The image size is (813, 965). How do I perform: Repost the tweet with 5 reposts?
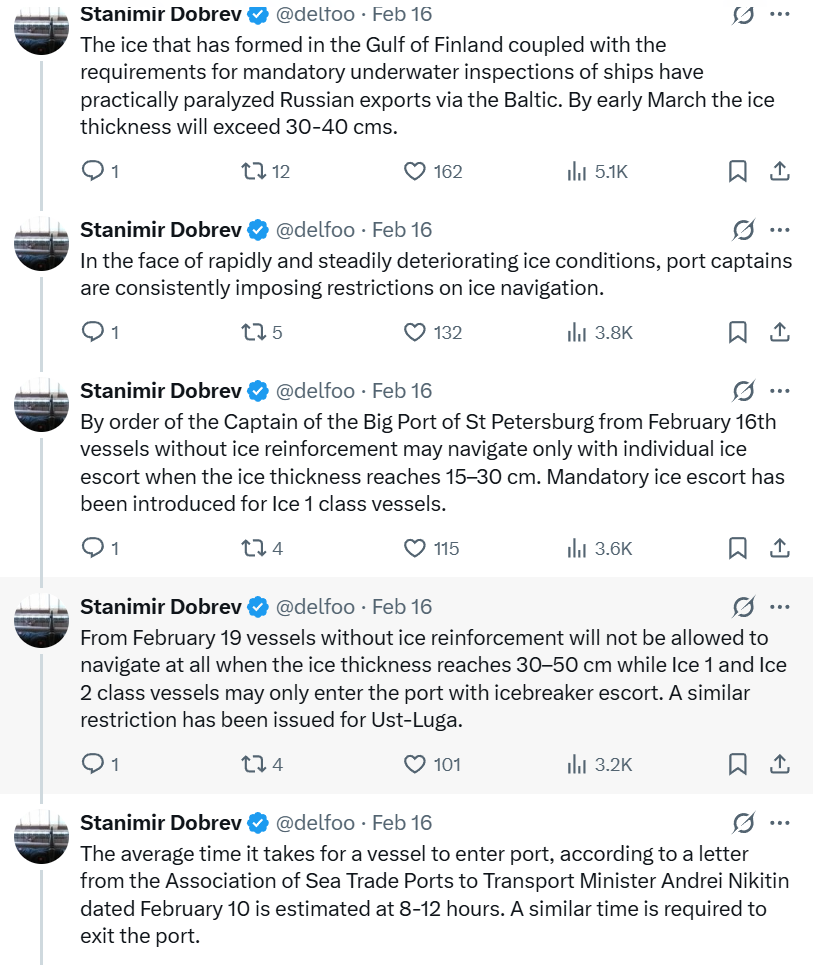point(254,332)
